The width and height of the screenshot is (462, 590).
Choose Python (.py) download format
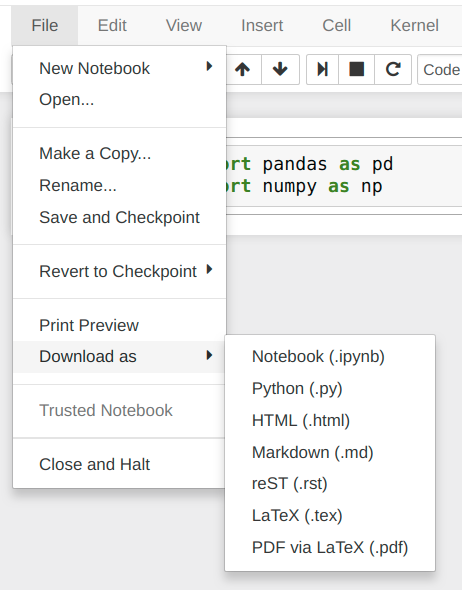[x=330, y=388]
